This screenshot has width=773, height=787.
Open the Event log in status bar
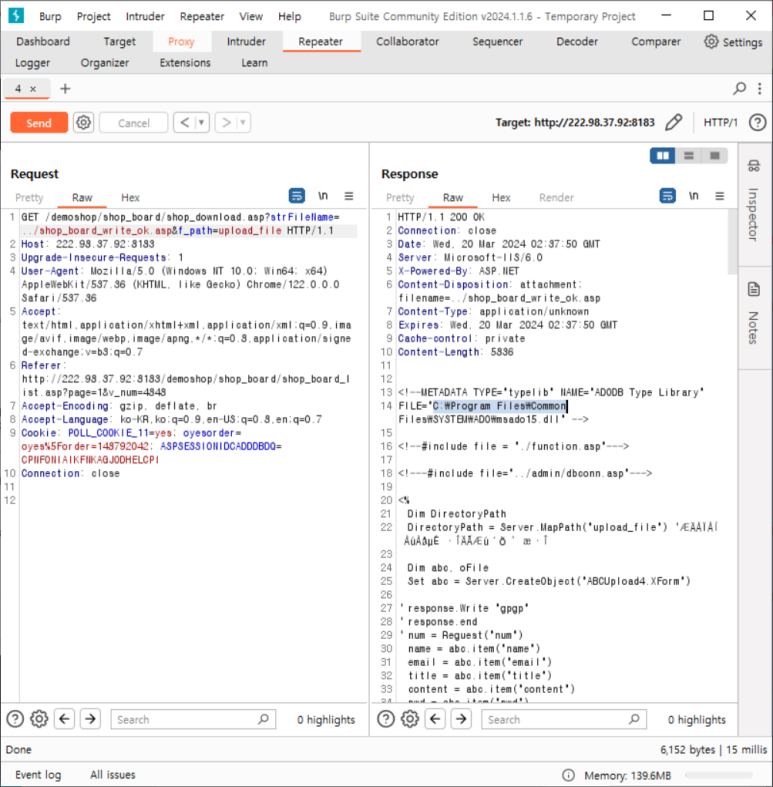click(38, 774)
